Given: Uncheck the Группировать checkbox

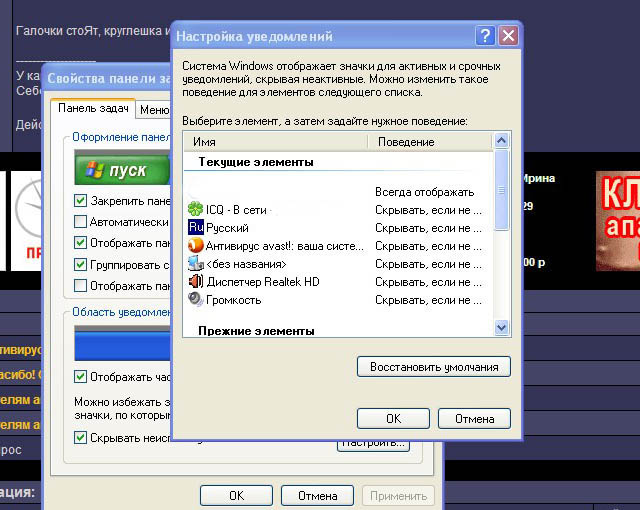Looking at the screenshot, I should click(81, 265).
